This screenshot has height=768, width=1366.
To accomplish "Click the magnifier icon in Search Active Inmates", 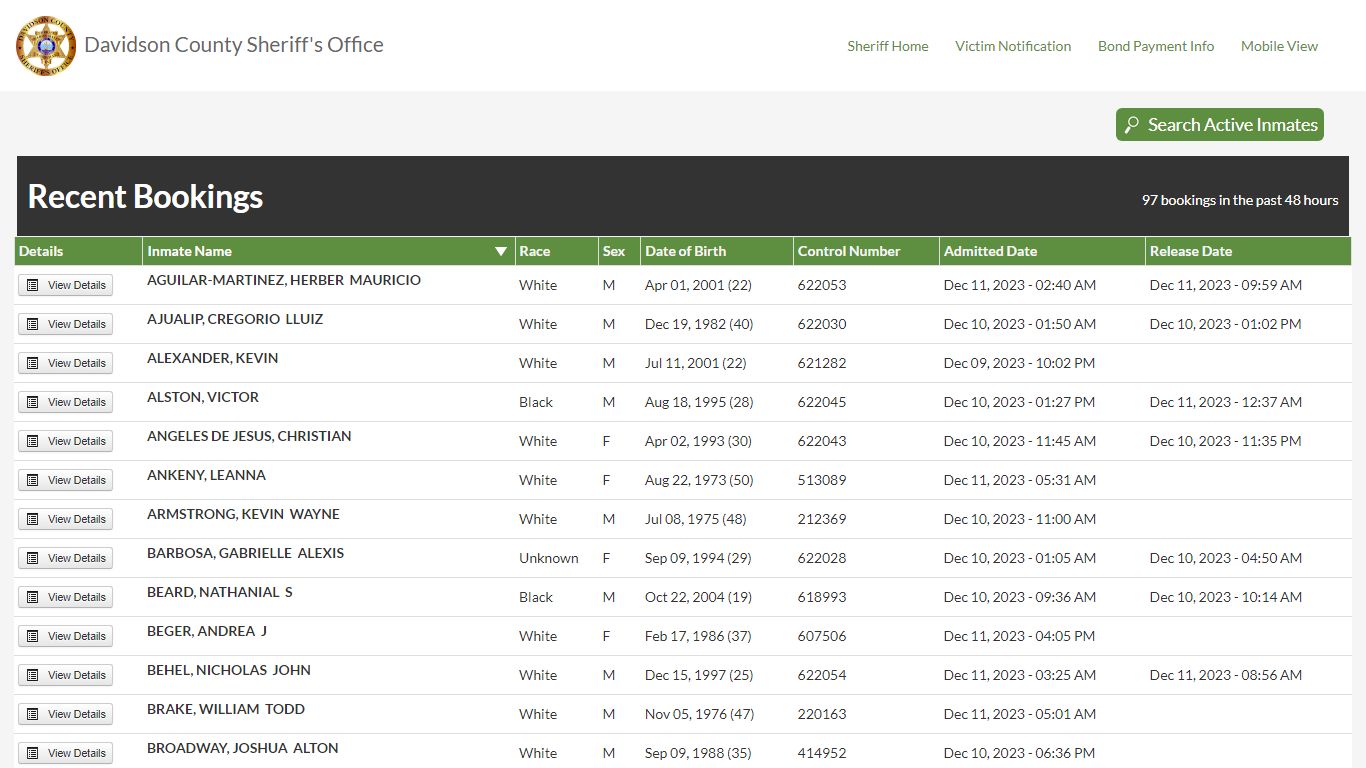I will point(1132,125).
